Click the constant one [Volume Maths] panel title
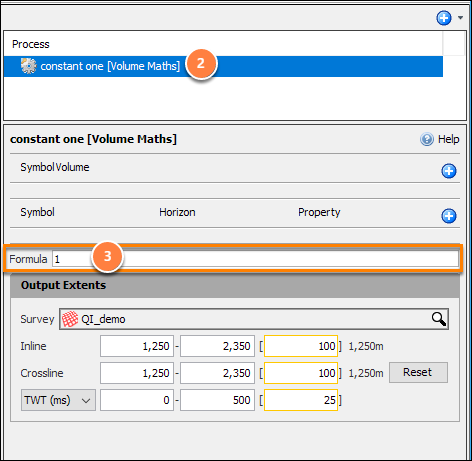This screenshot has width=472, height=461. [93, 139]
